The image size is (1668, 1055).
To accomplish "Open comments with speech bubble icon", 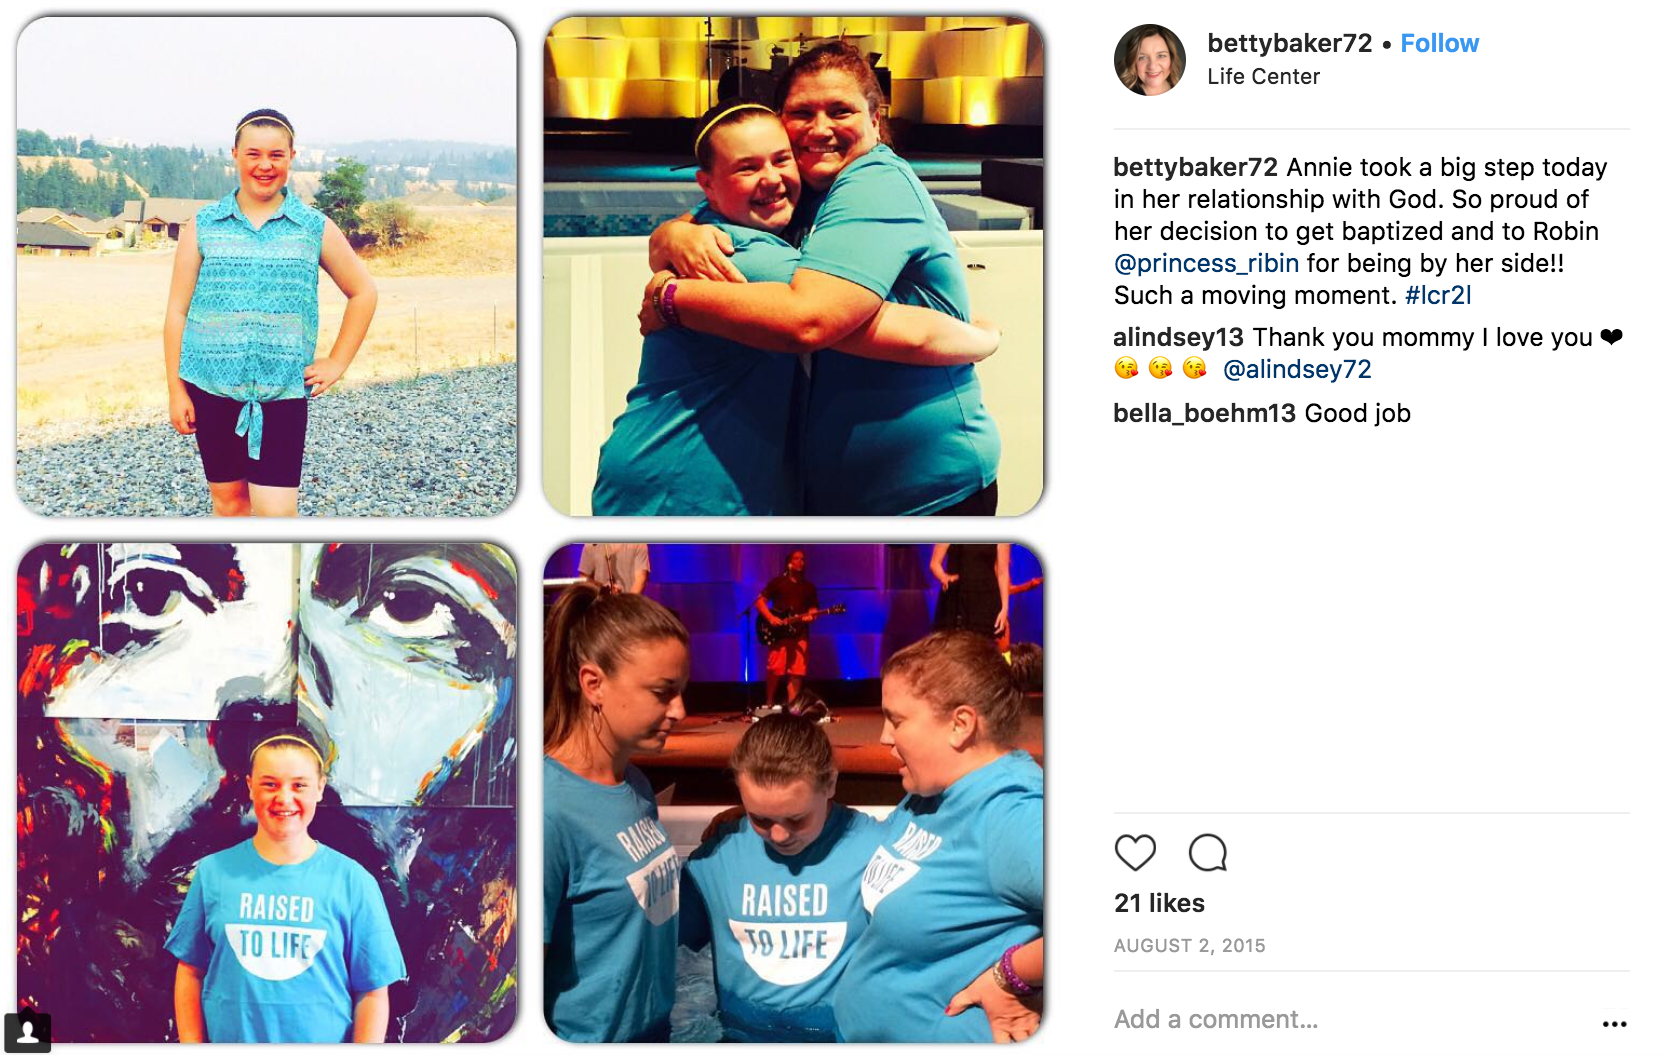I will click(1207, 853).
